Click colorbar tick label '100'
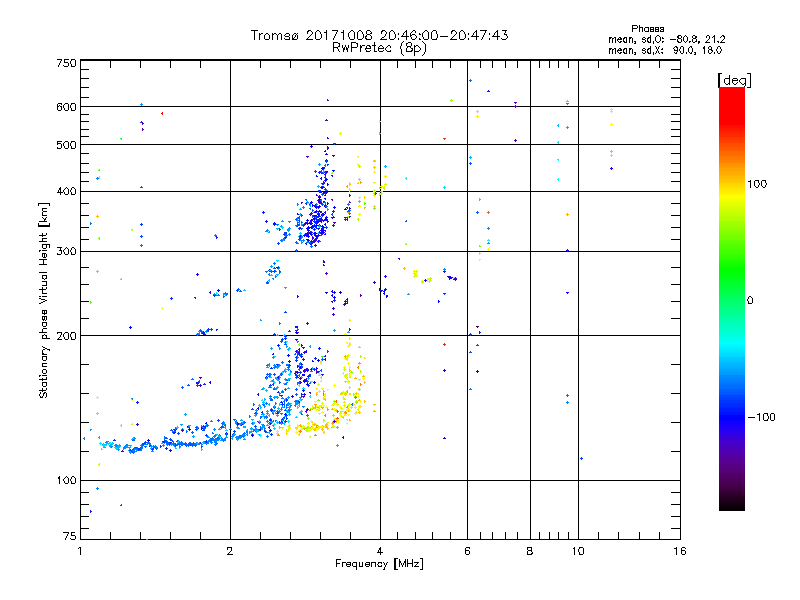This screenshot has height=600, width=800. coord(757,184)
